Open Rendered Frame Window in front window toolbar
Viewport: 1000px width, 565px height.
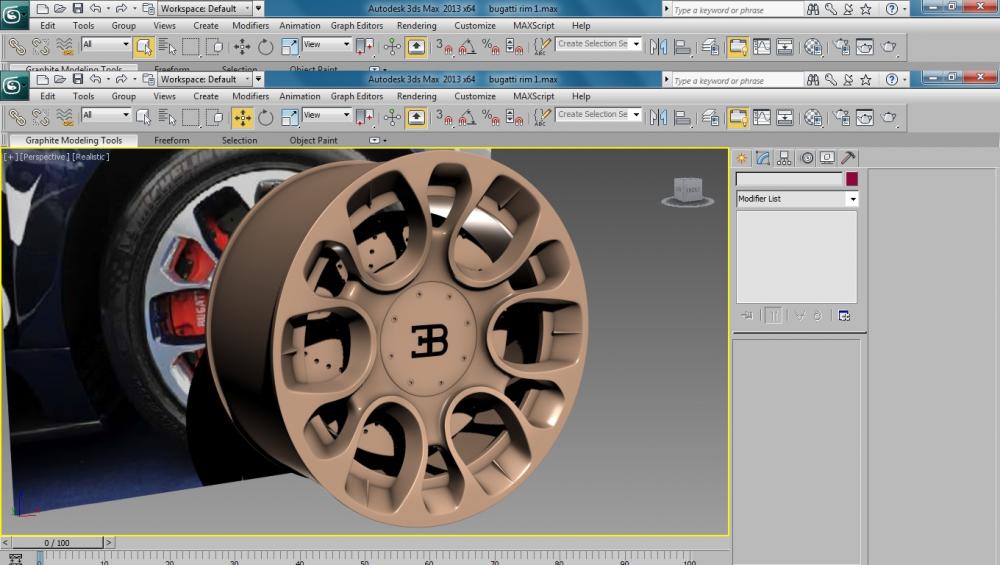865,117
